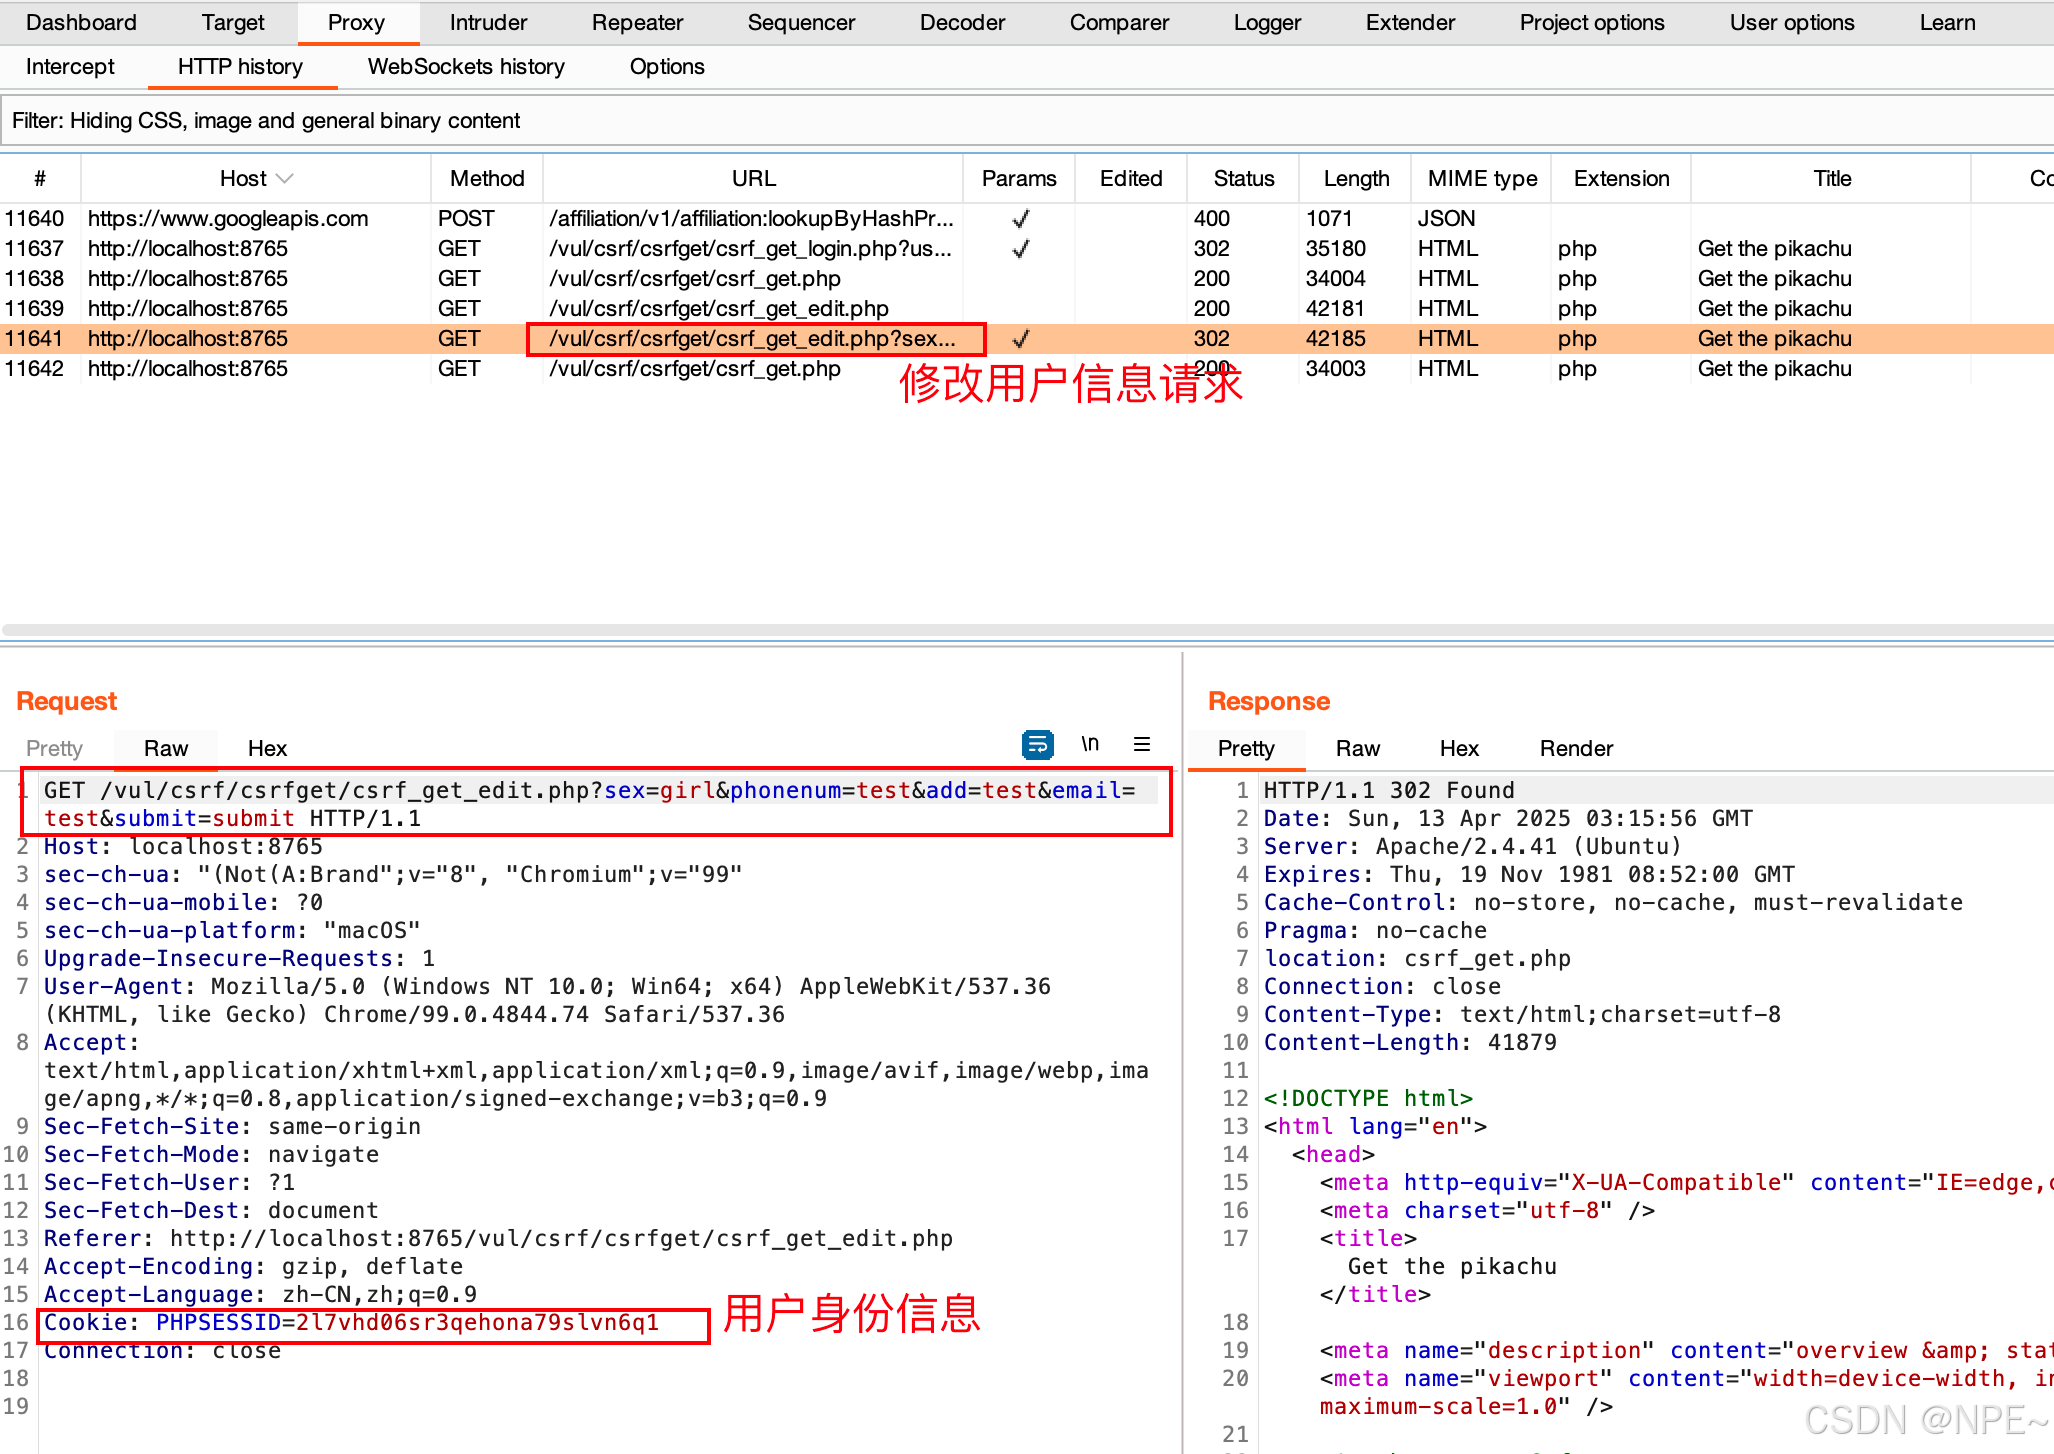
Task: Sort by the Length column header
Action: pos(1355,178)
